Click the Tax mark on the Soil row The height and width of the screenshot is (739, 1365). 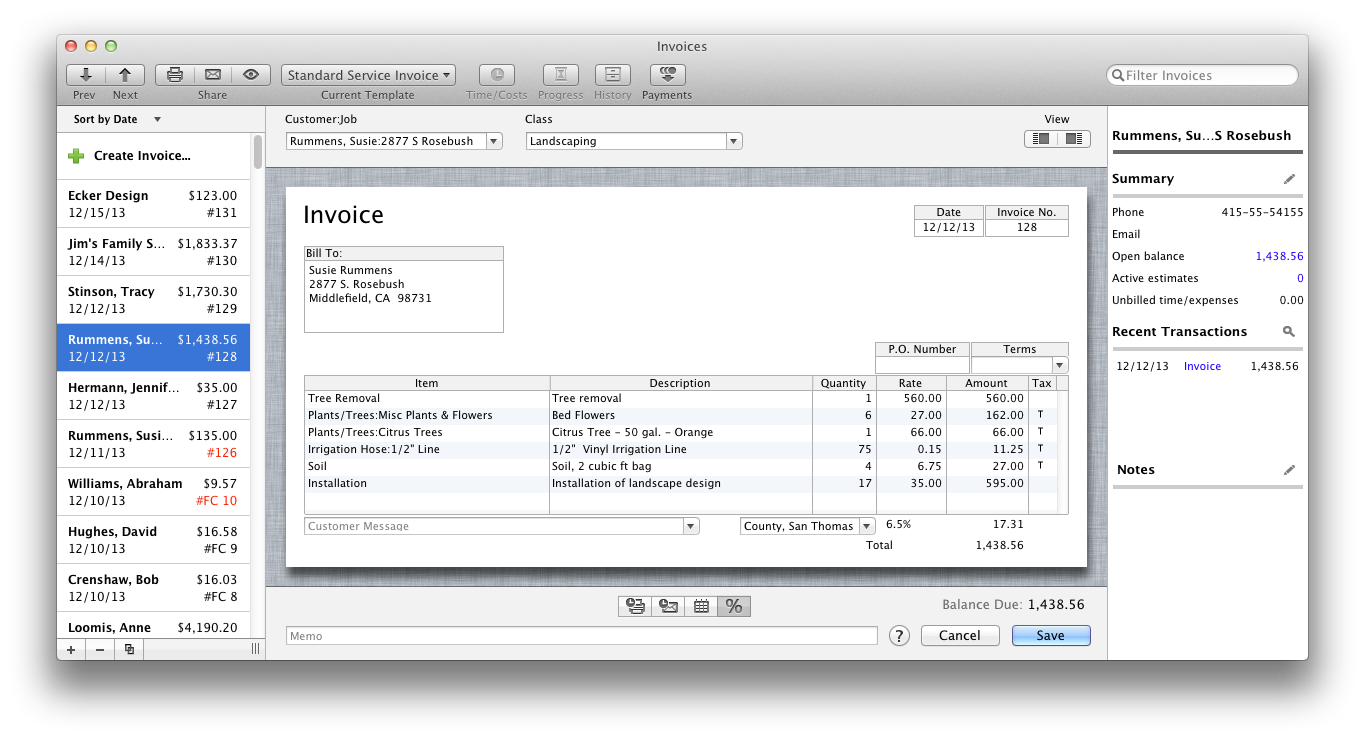1040,466
